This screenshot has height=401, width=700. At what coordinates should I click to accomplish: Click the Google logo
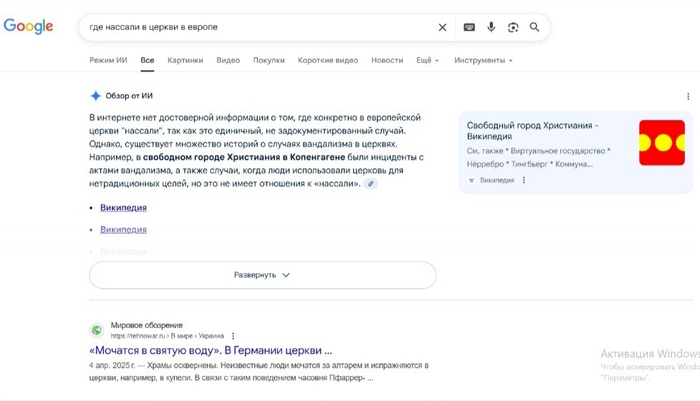click(28, 27)
